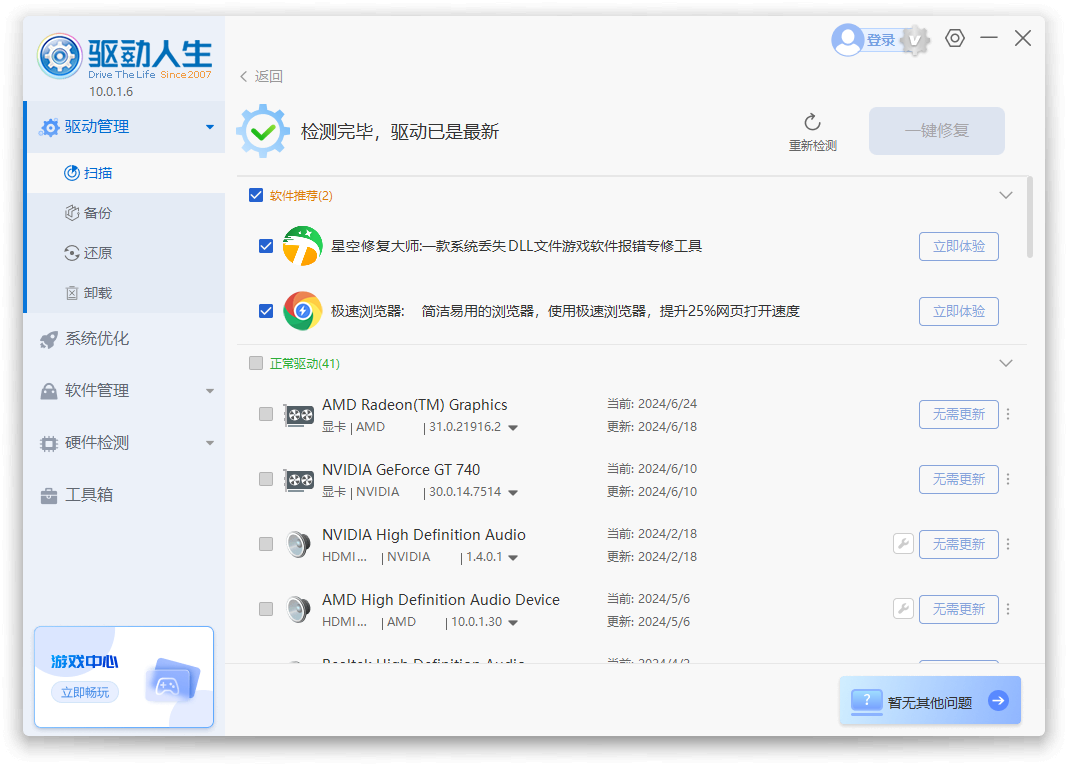The image size is (1068, 766).
Task: Click the user avatar icon
Action: [x=847, y=40]
